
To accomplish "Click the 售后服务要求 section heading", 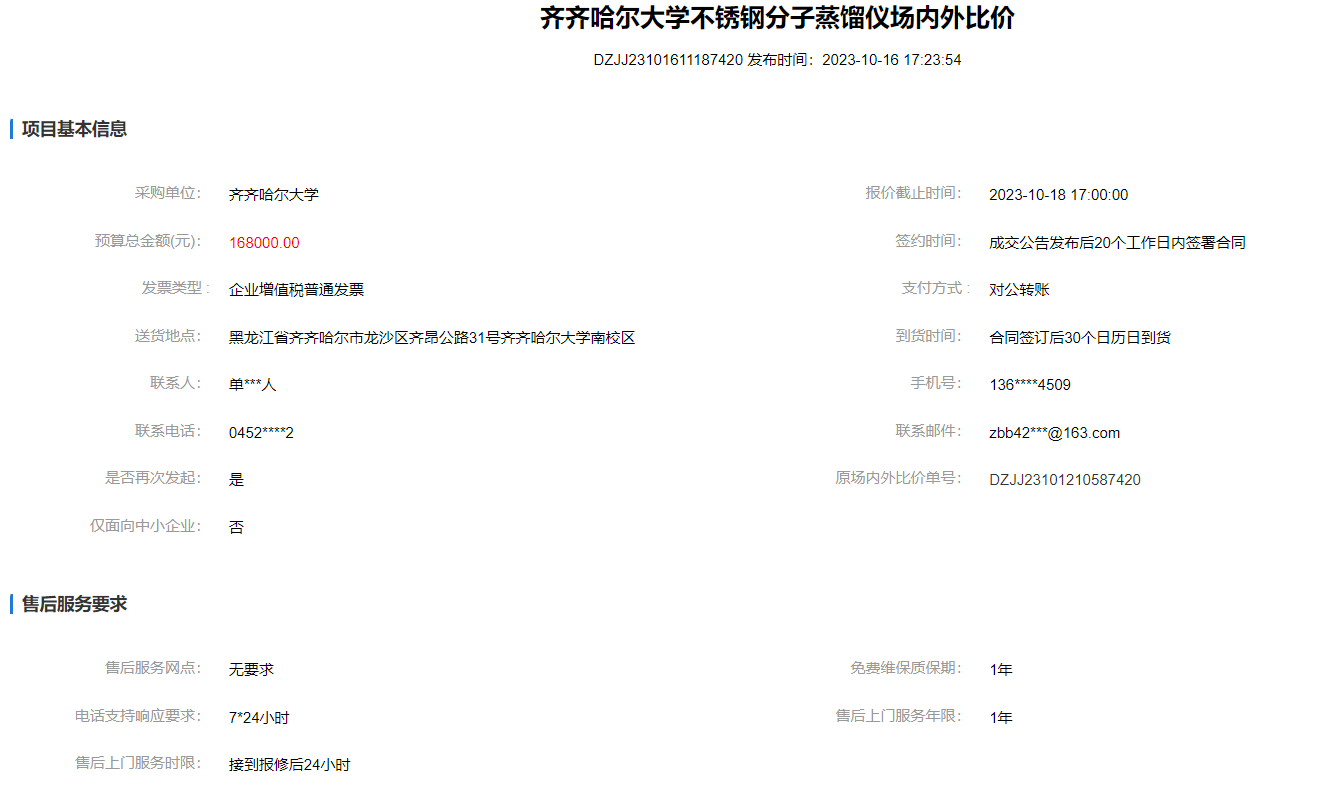I will click(x=74, y=604).
